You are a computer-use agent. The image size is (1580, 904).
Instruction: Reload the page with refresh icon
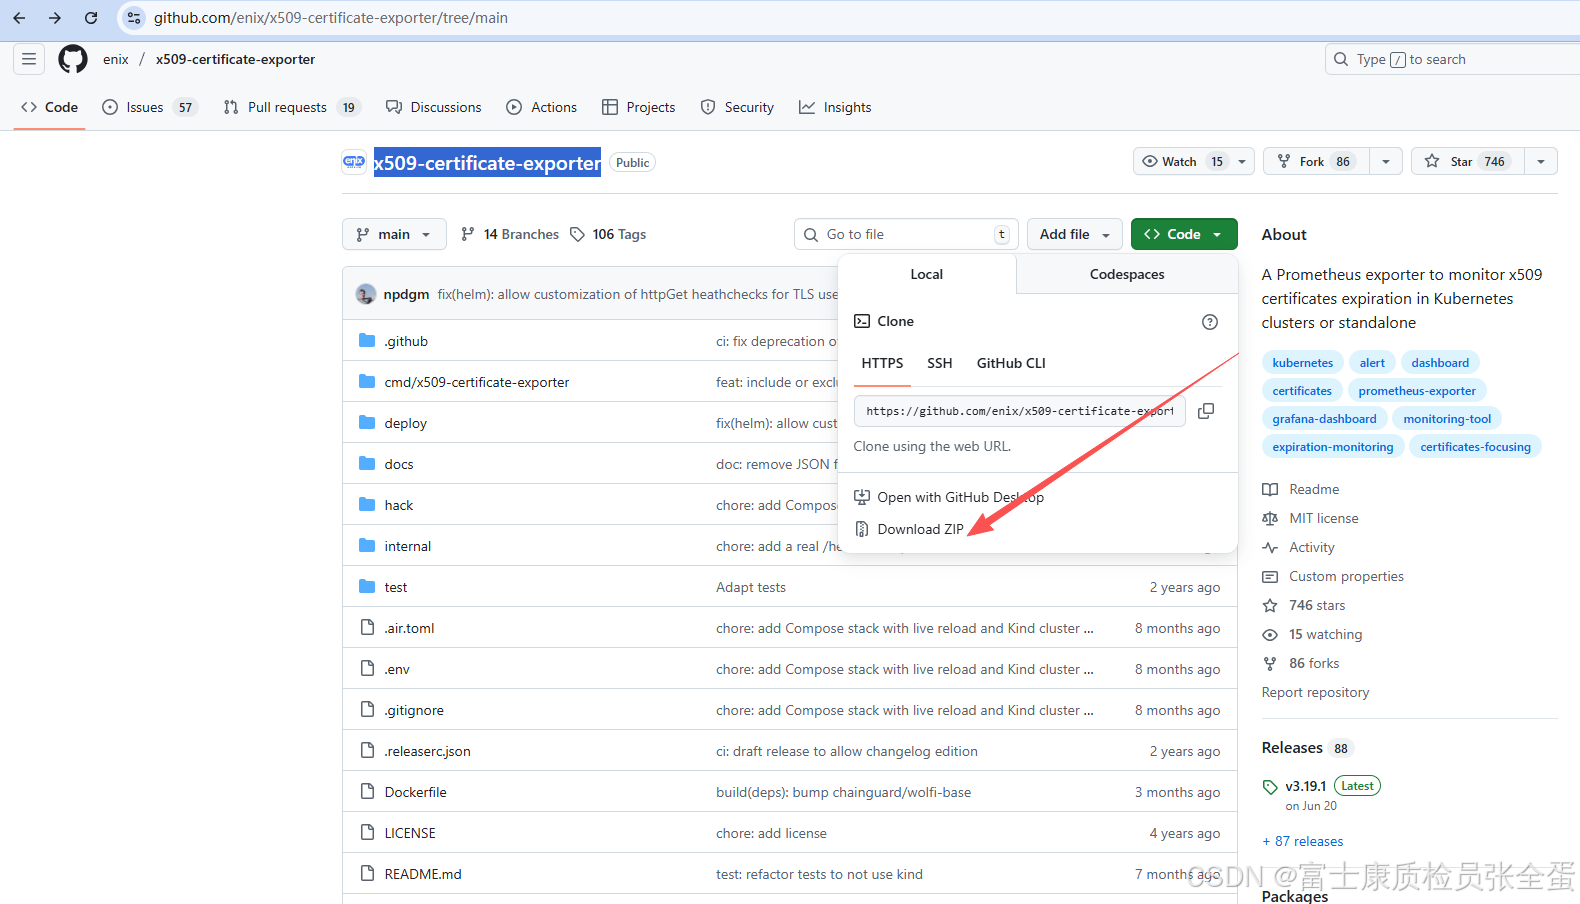pyautogui.click(x=91, y=18)
